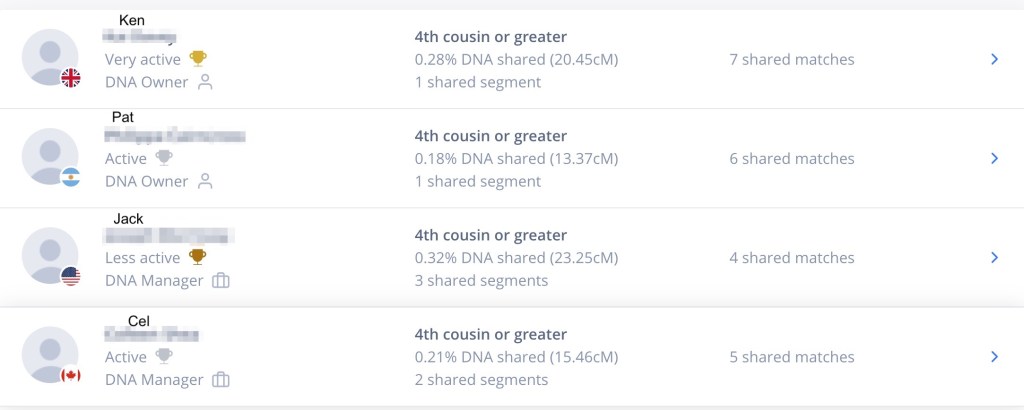This screenshot has width=1024, height=410.
Task: Click the gray trophy icon beside Cel's Active status
Action: pyautogui.click(x=164, y=356)
